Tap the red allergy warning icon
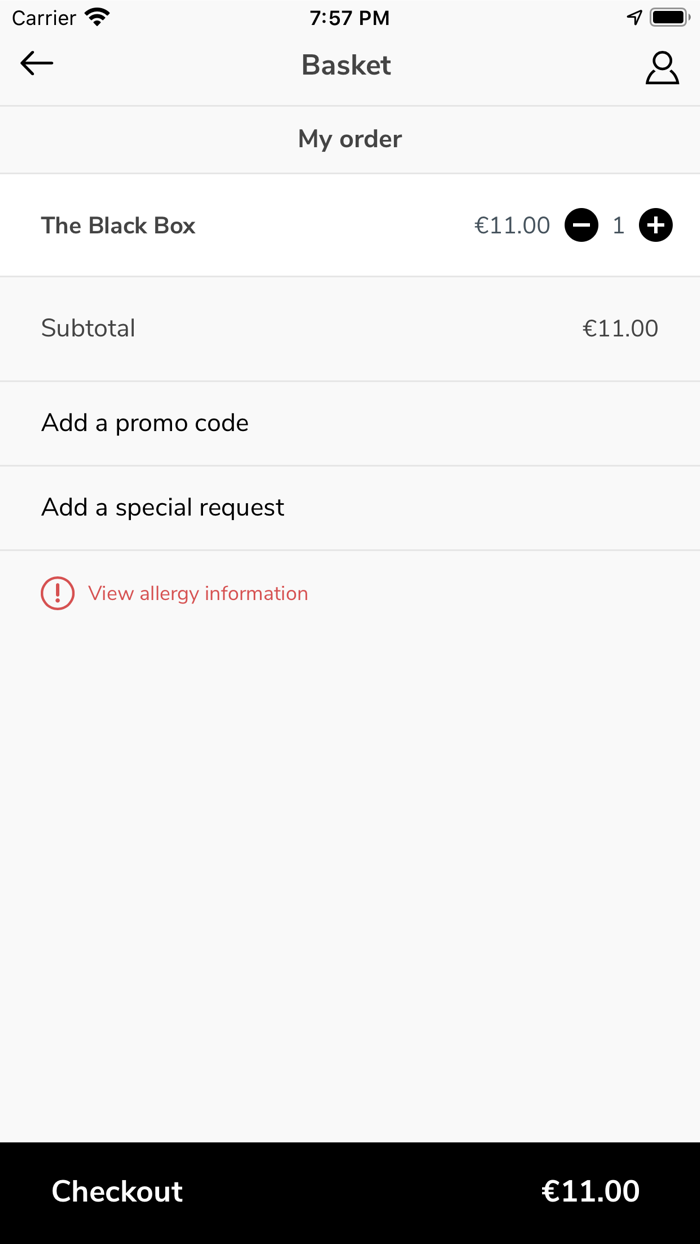The width and height of the screenshot is (700, 1244). click(x=57, y=593)
